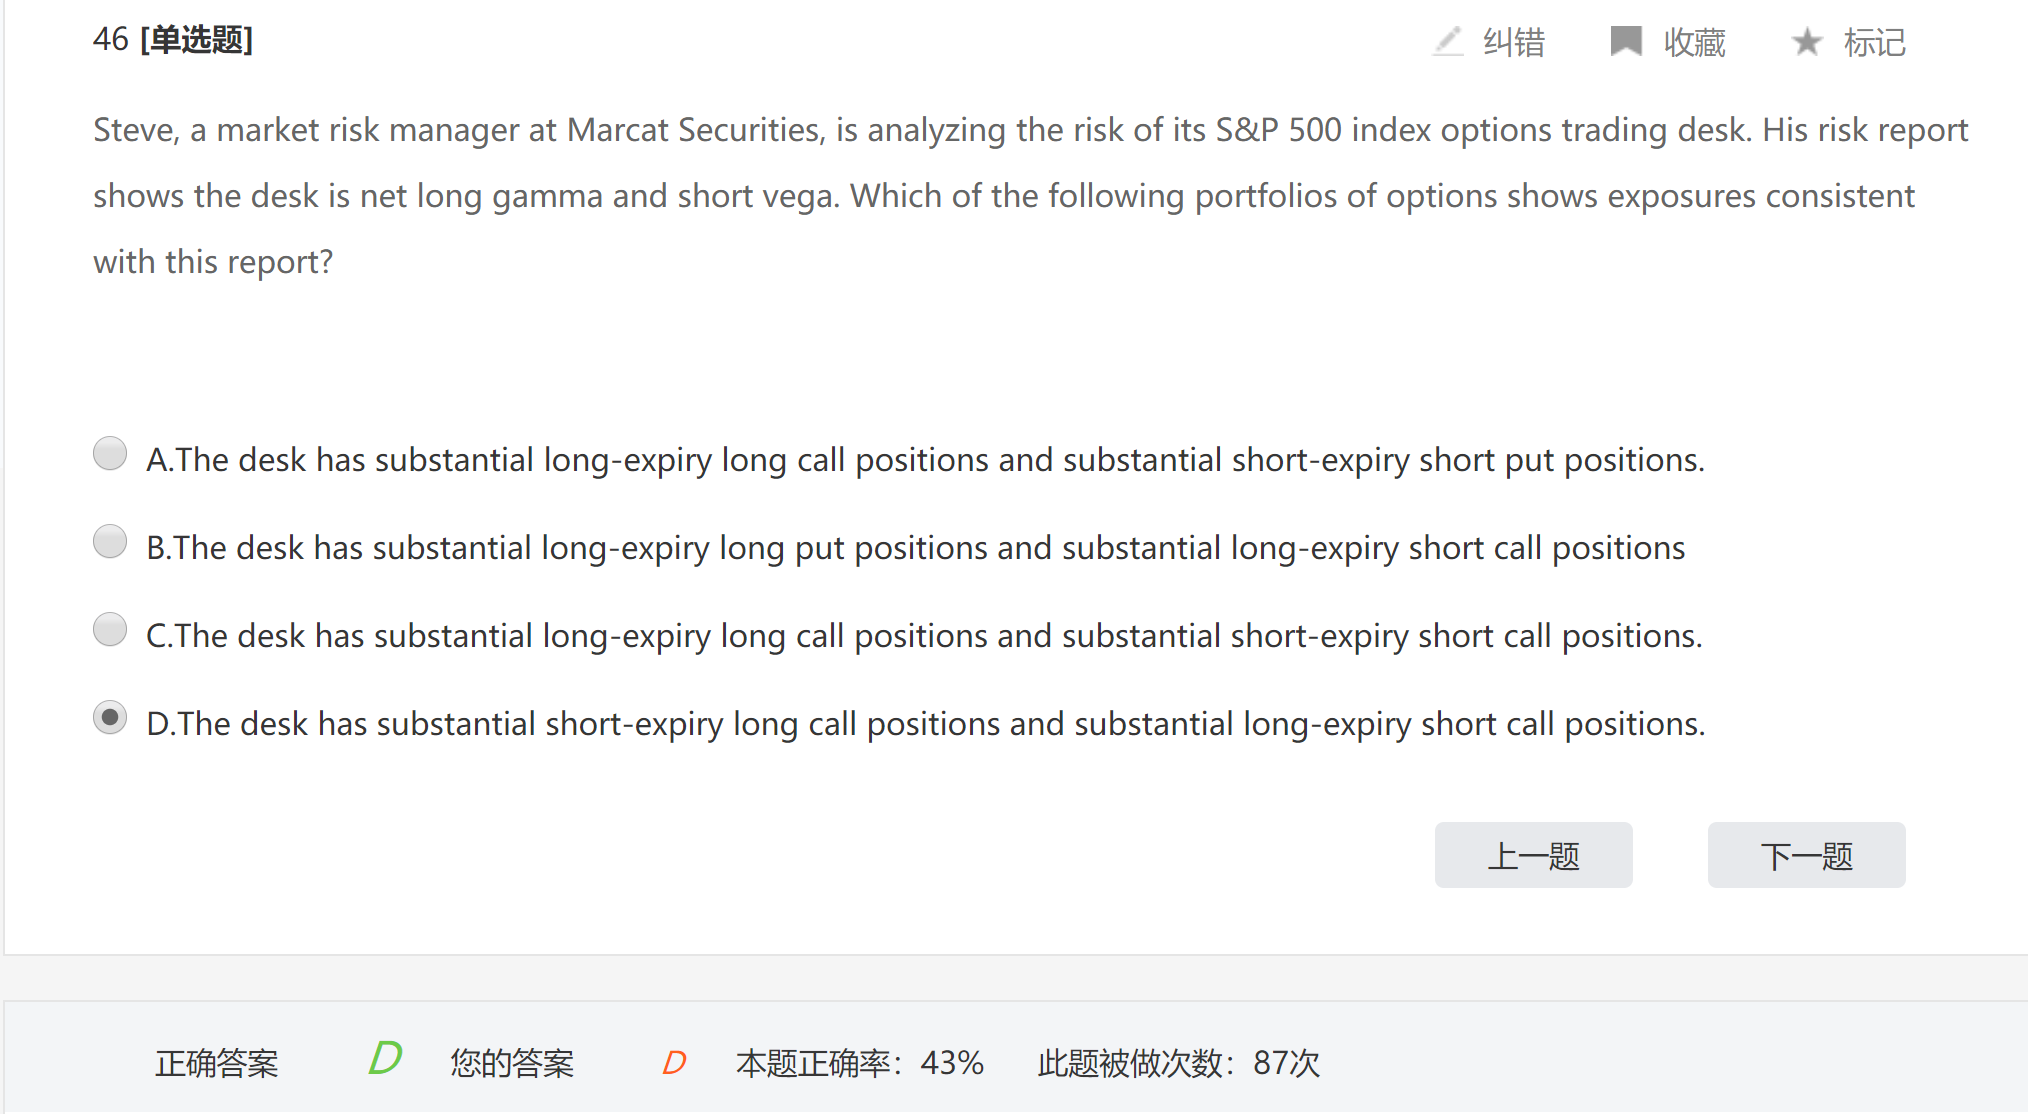Click the 标记 mark label
The image size is (2028, 1114).
point(1875,43)
